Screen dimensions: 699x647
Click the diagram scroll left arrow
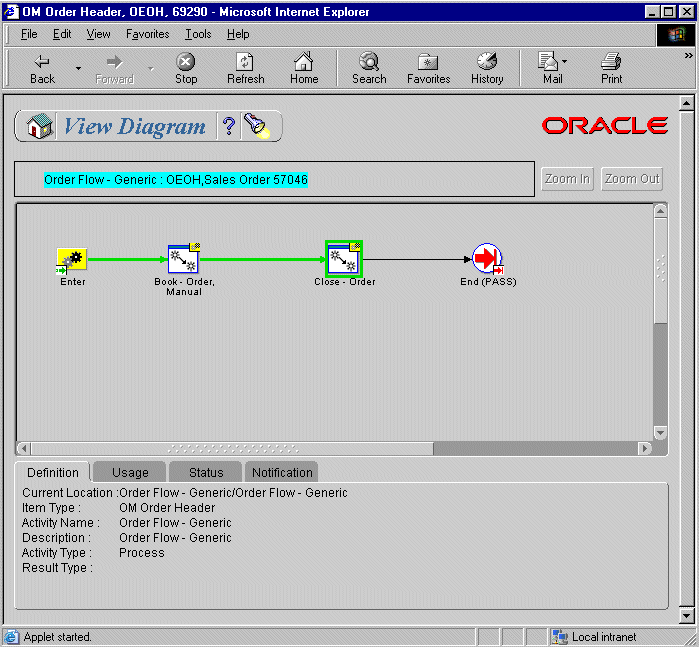click(x=24, y=448)
